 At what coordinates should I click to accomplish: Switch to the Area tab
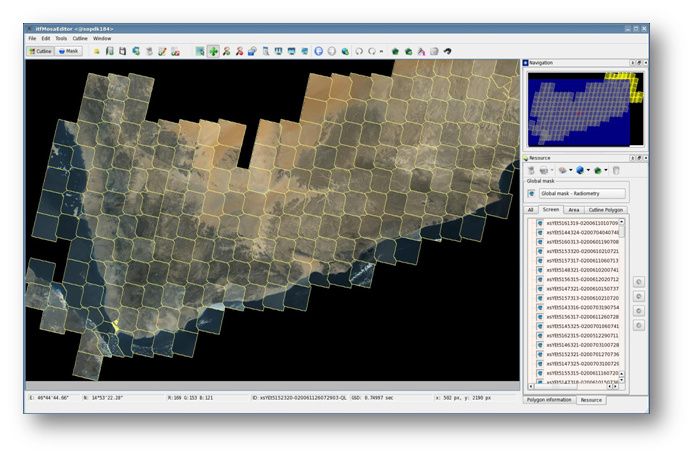[x=573, y=209]
